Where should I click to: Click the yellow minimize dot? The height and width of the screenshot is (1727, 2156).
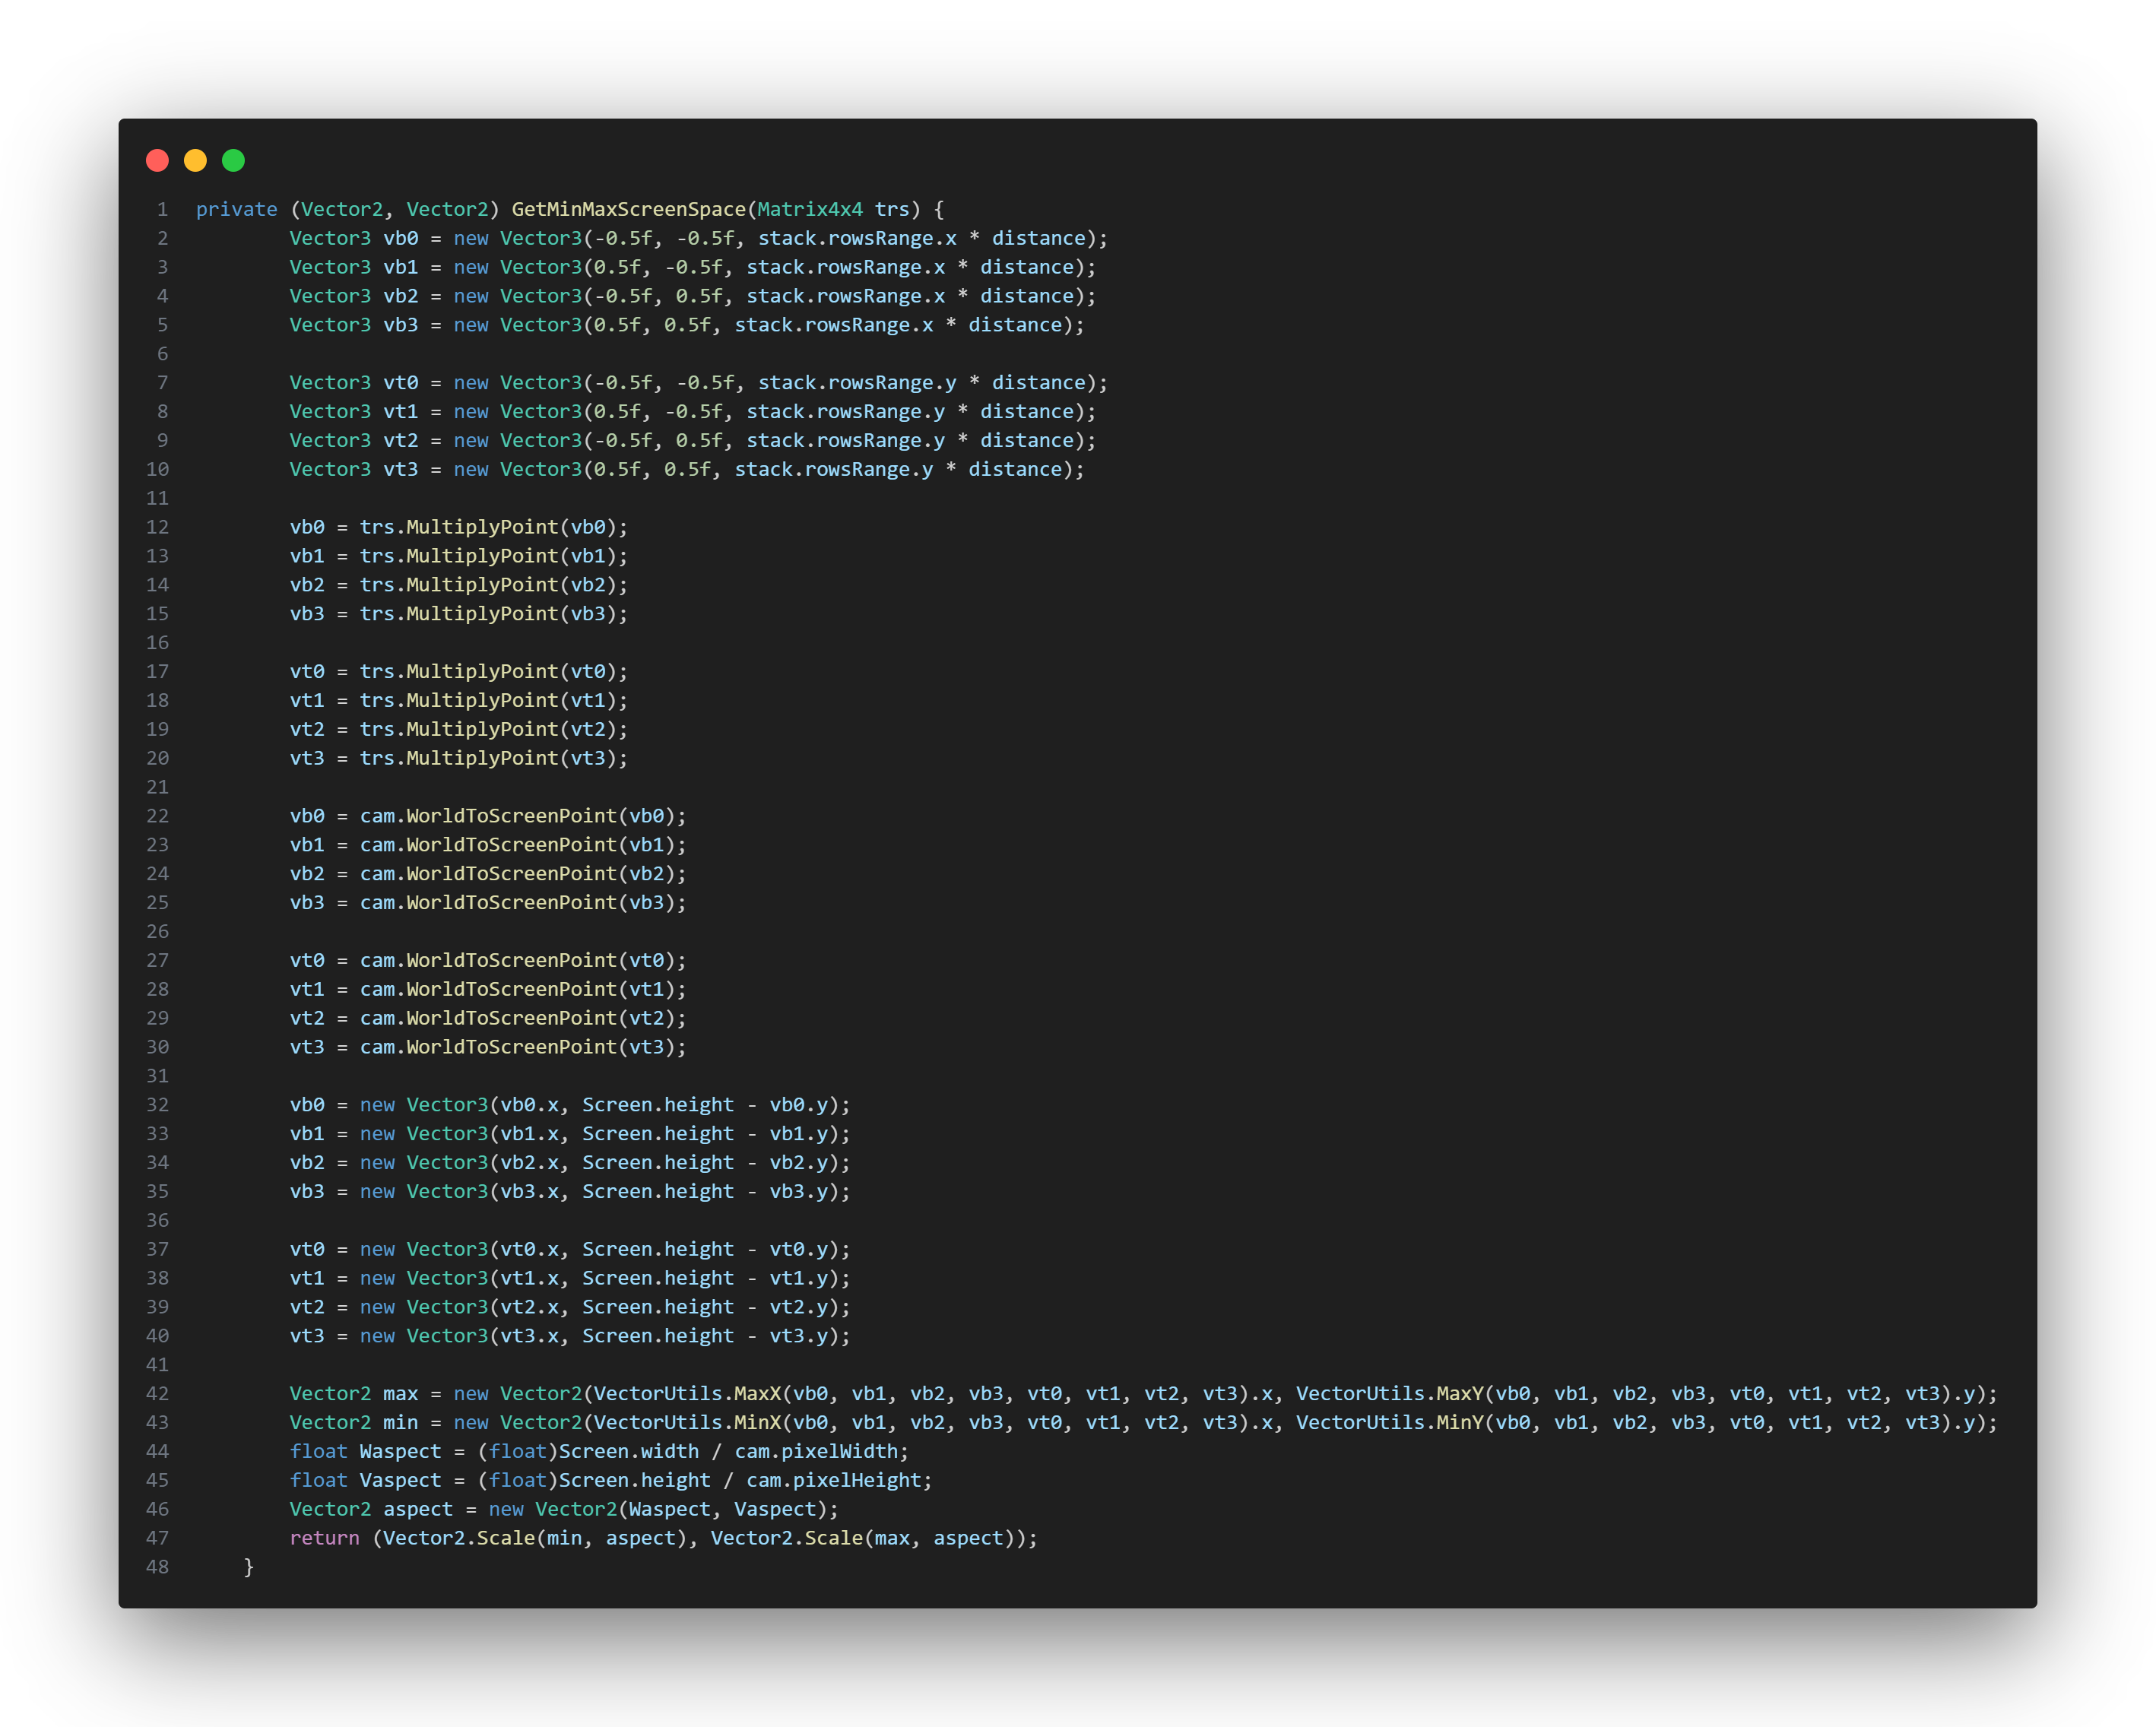195,160
